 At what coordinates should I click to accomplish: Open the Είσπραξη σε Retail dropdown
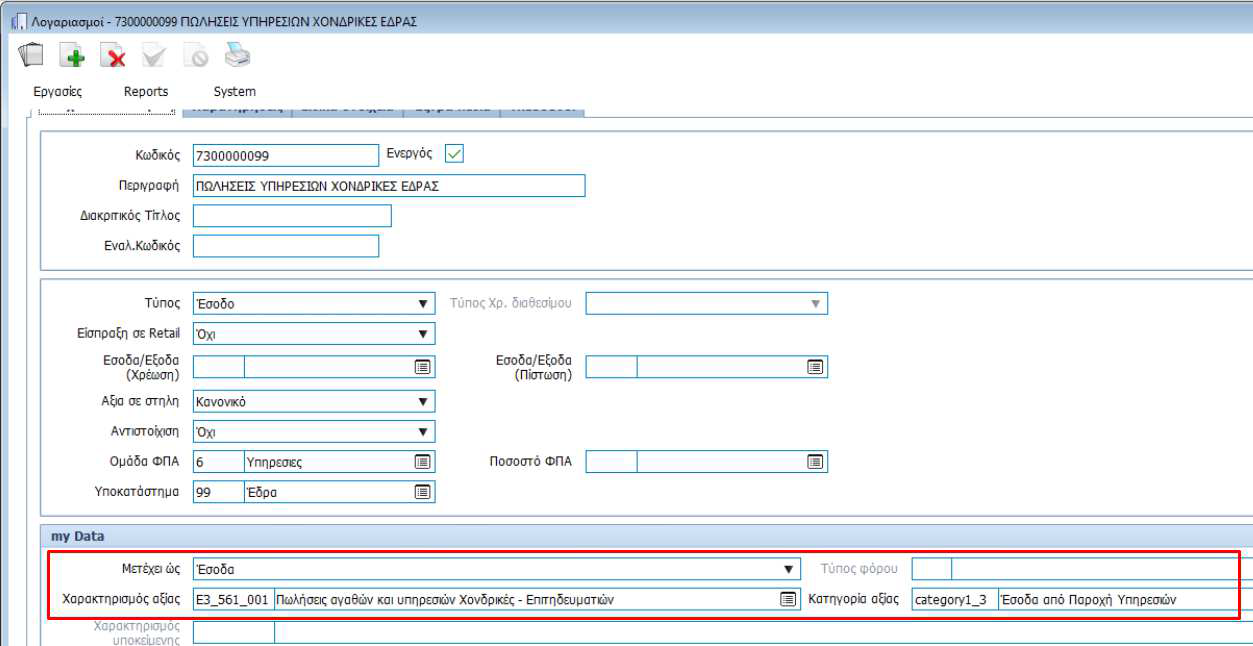coord(424,333)
